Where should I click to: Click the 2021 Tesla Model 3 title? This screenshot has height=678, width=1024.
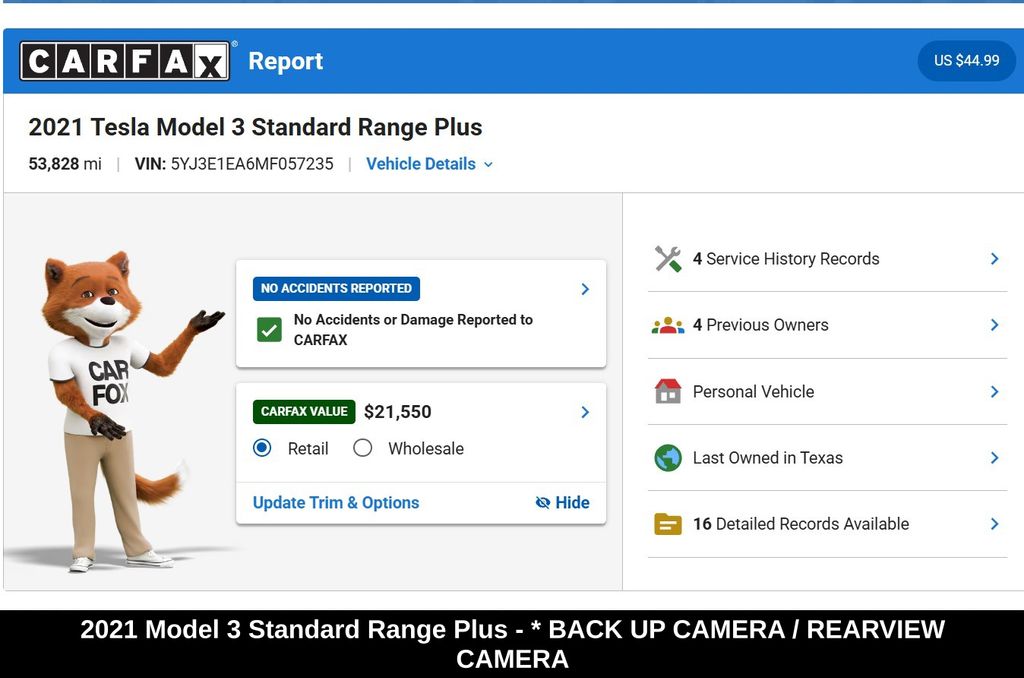255,127
